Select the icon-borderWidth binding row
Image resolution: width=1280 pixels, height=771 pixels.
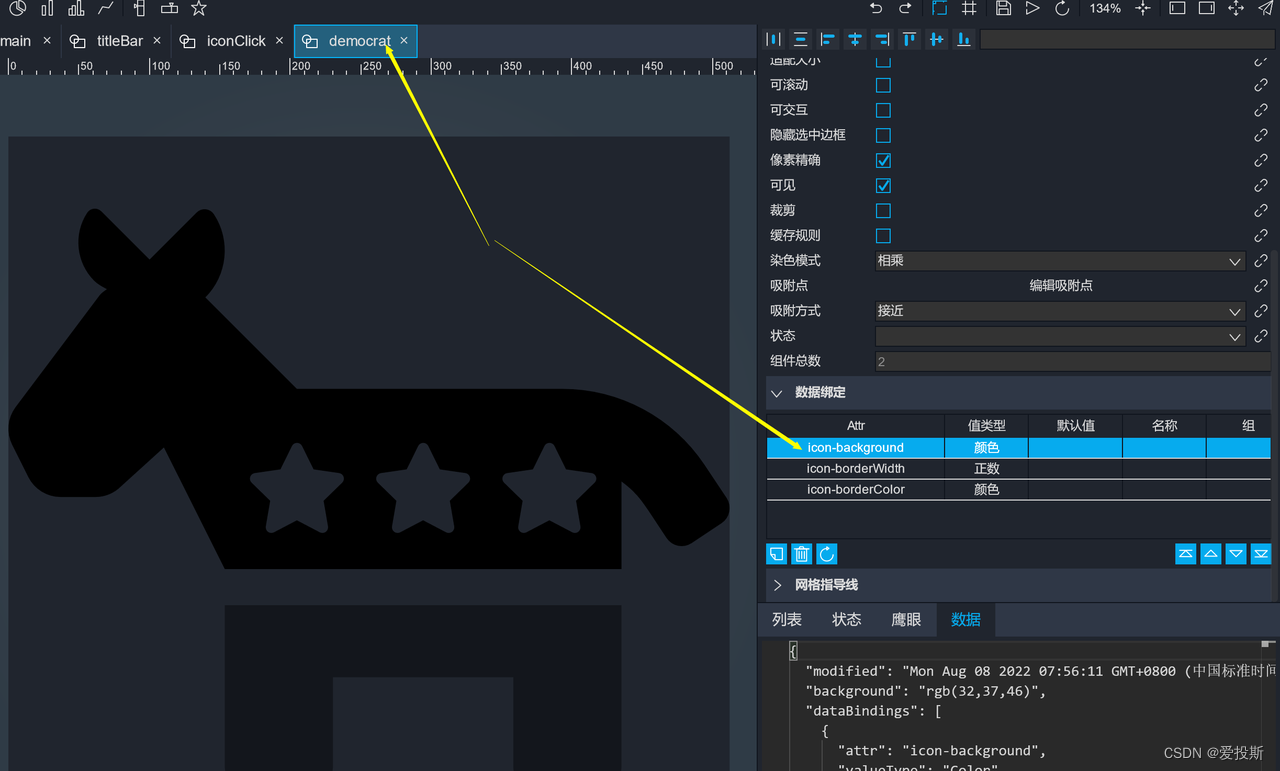1018,469
